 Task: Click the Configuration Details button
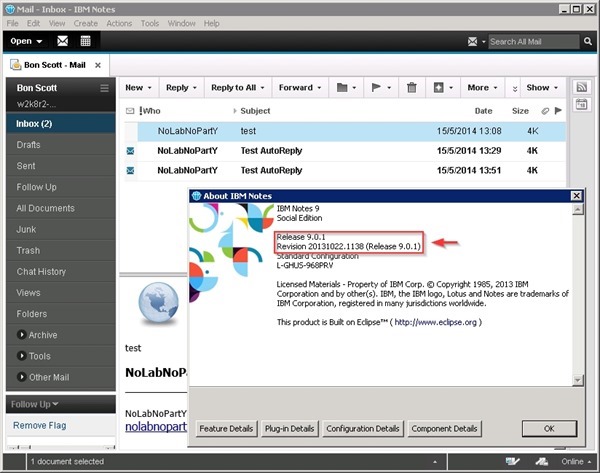coord(362,429)
